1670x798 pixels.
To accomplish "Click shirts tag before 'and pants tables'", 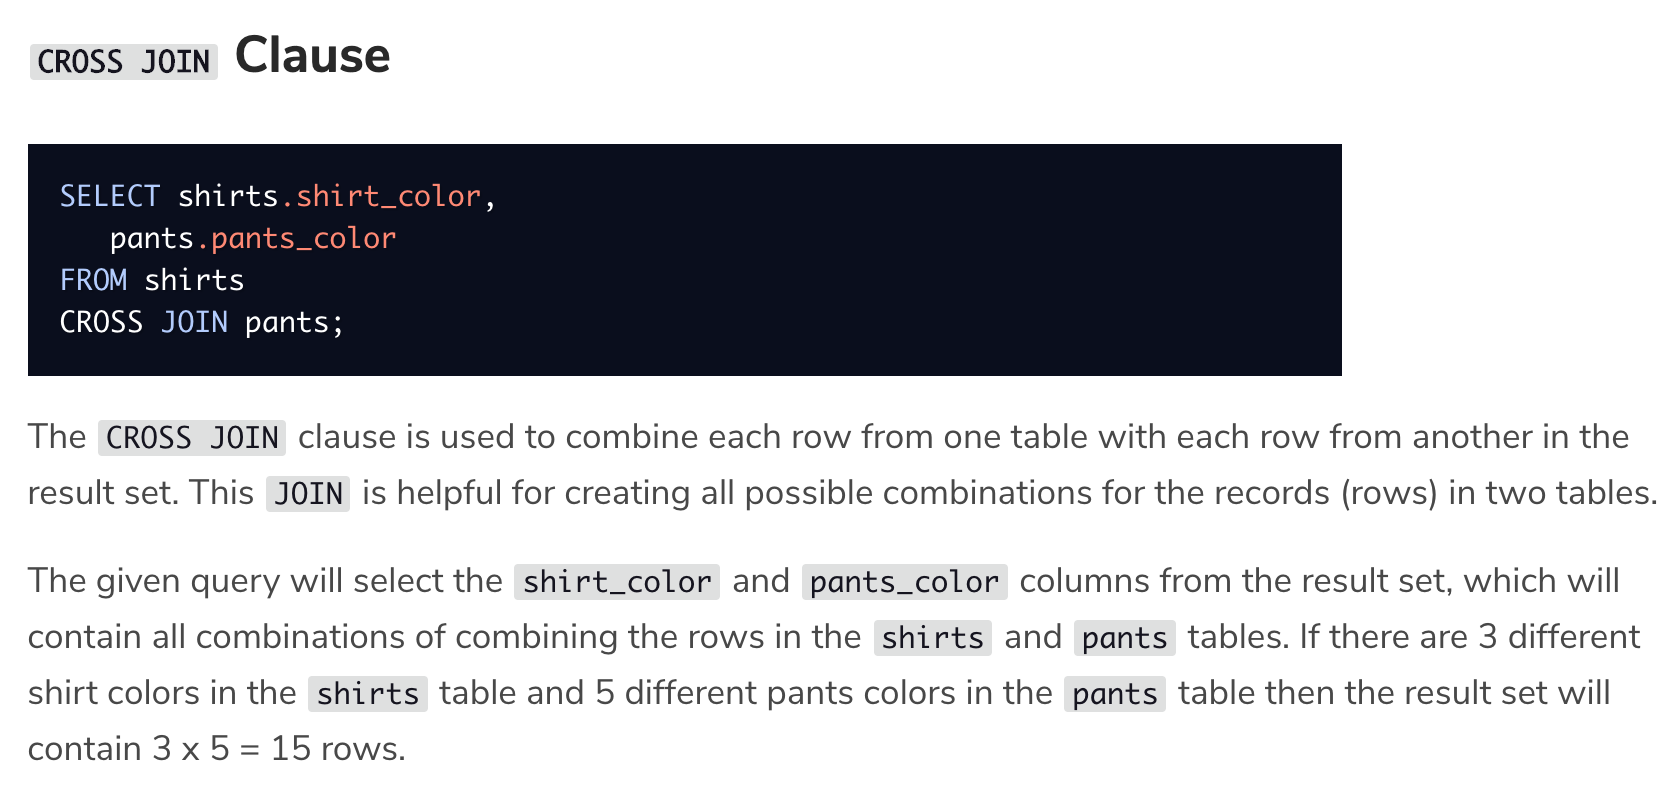I will [933, 638].
